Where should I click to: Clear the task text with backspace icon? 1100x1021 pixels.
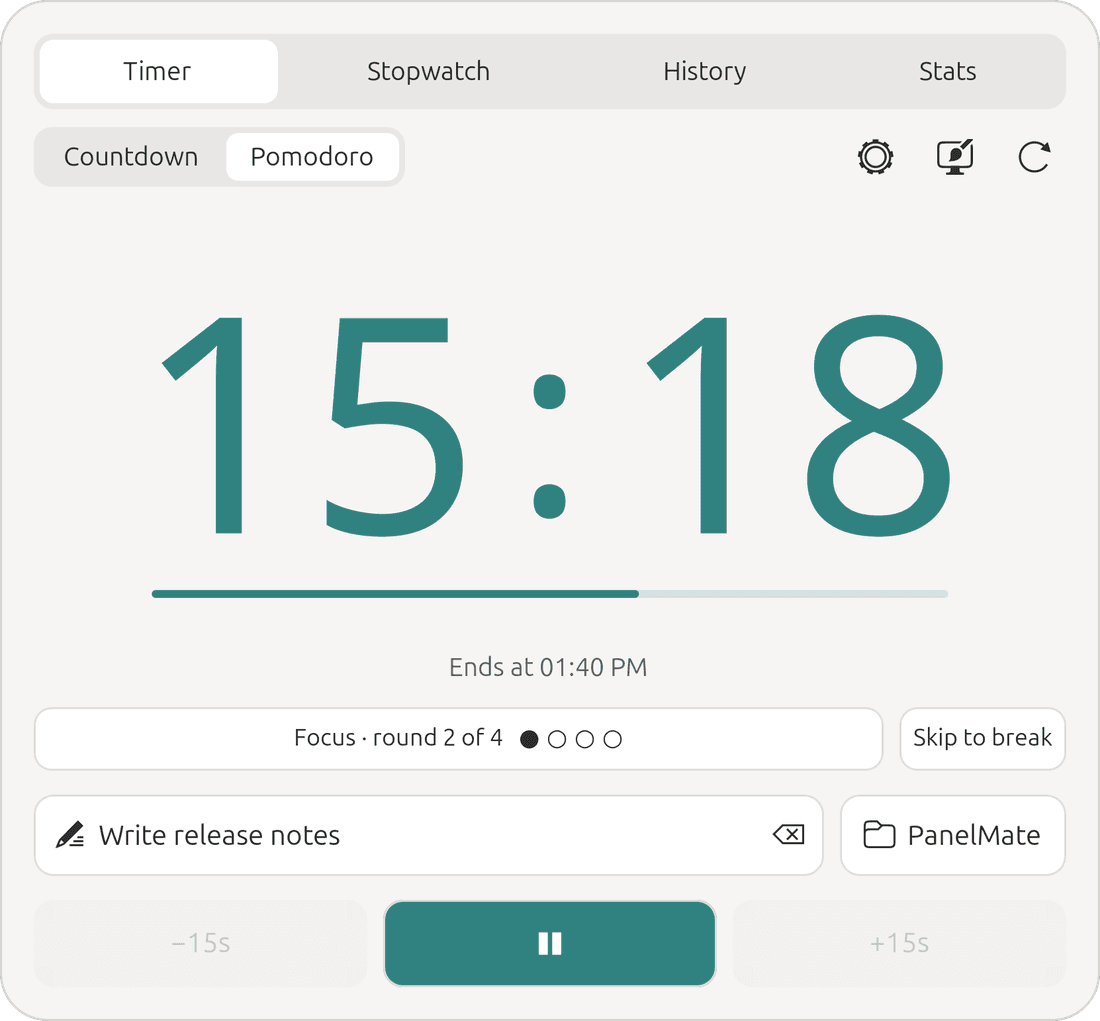[789, 834]
